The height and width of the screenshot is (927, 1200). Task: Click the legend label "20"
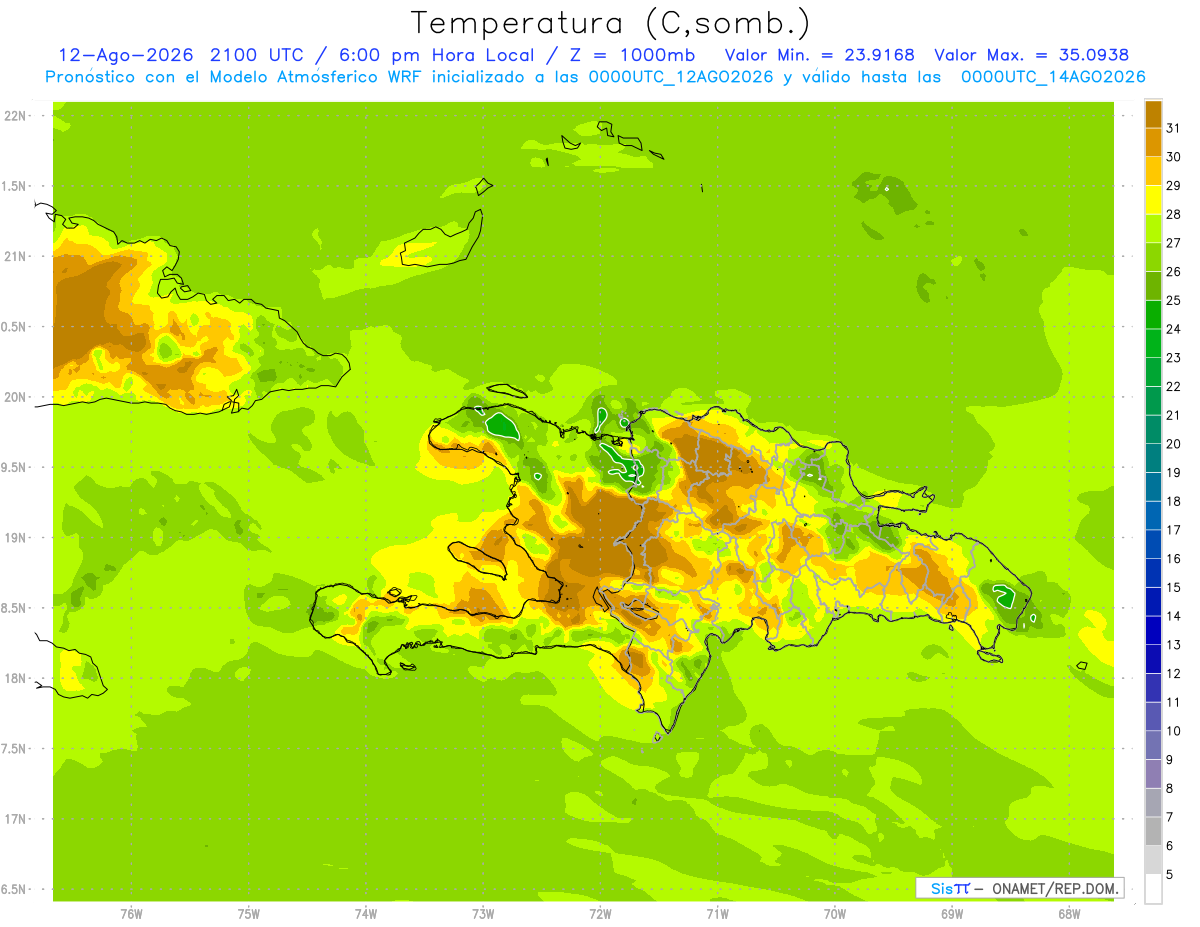pyautogui.click(x=1174, y=444)
